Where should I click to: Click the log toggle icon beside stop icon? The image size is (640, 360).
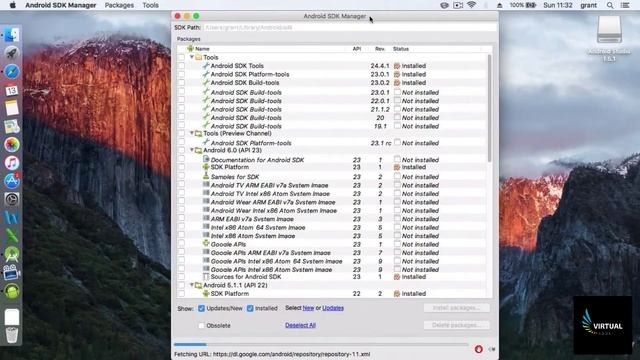492,349
